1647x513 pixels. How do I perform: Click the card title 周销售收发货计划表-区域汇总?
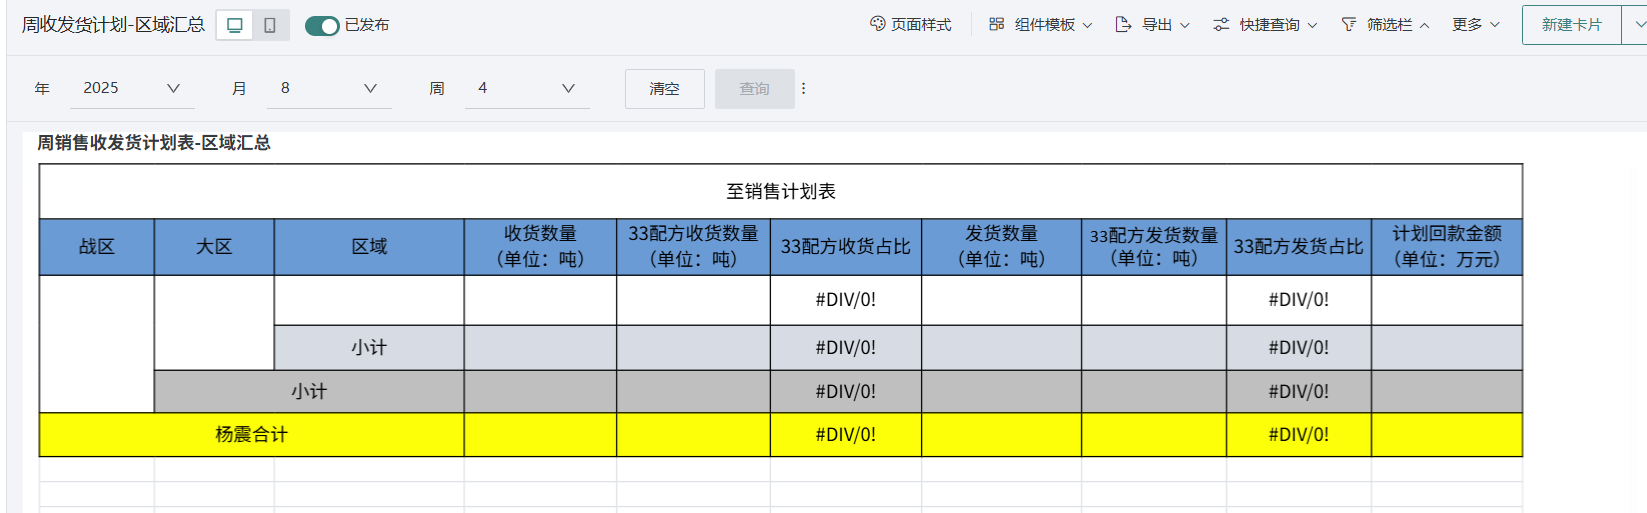coord(154,143)
